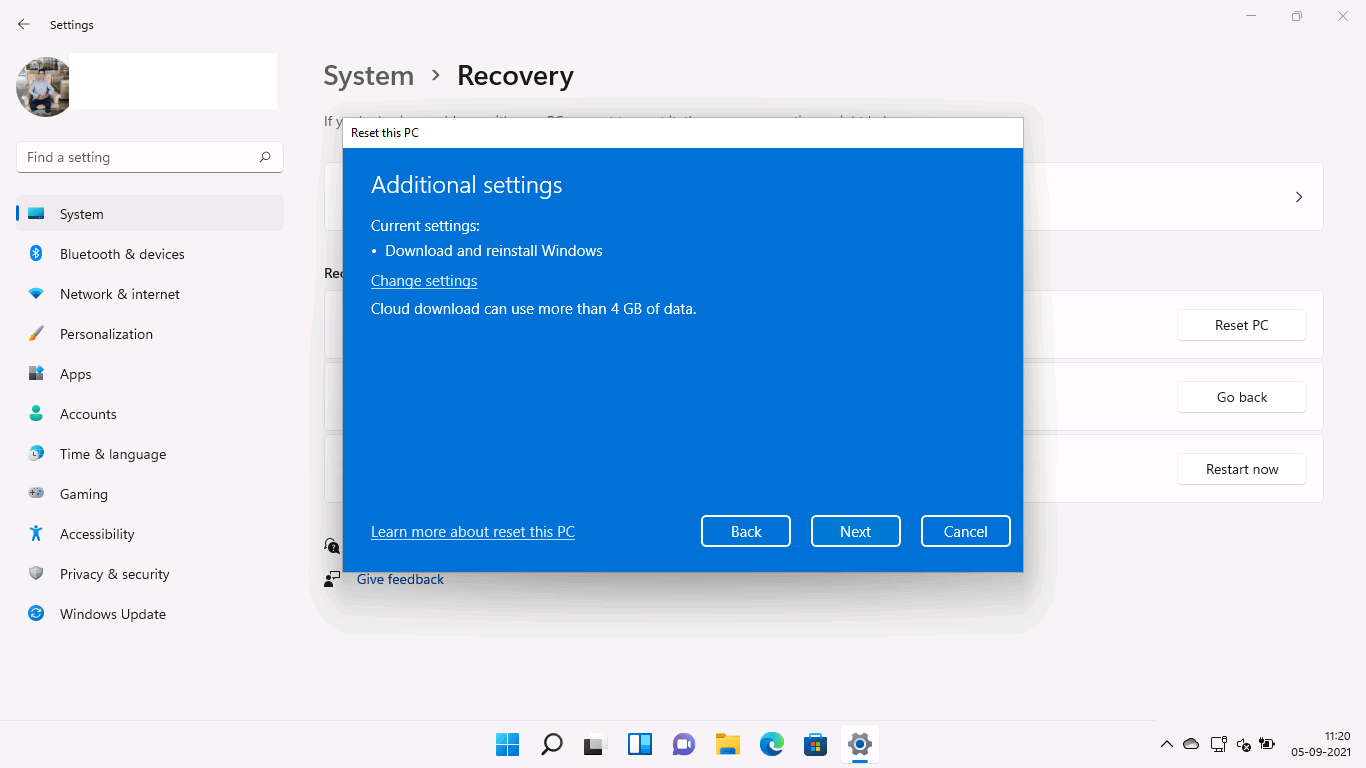The width and height of the screenshot is (1366, 768).
Task: Launch Microsoft Edge from the taskbar
Action: point(772,744)
